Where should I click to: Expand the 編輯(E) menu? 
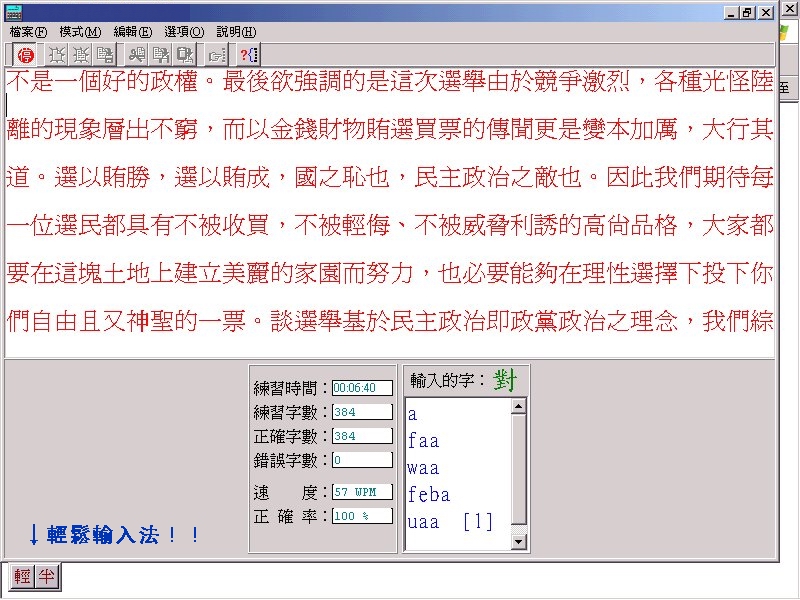(133, 31)
